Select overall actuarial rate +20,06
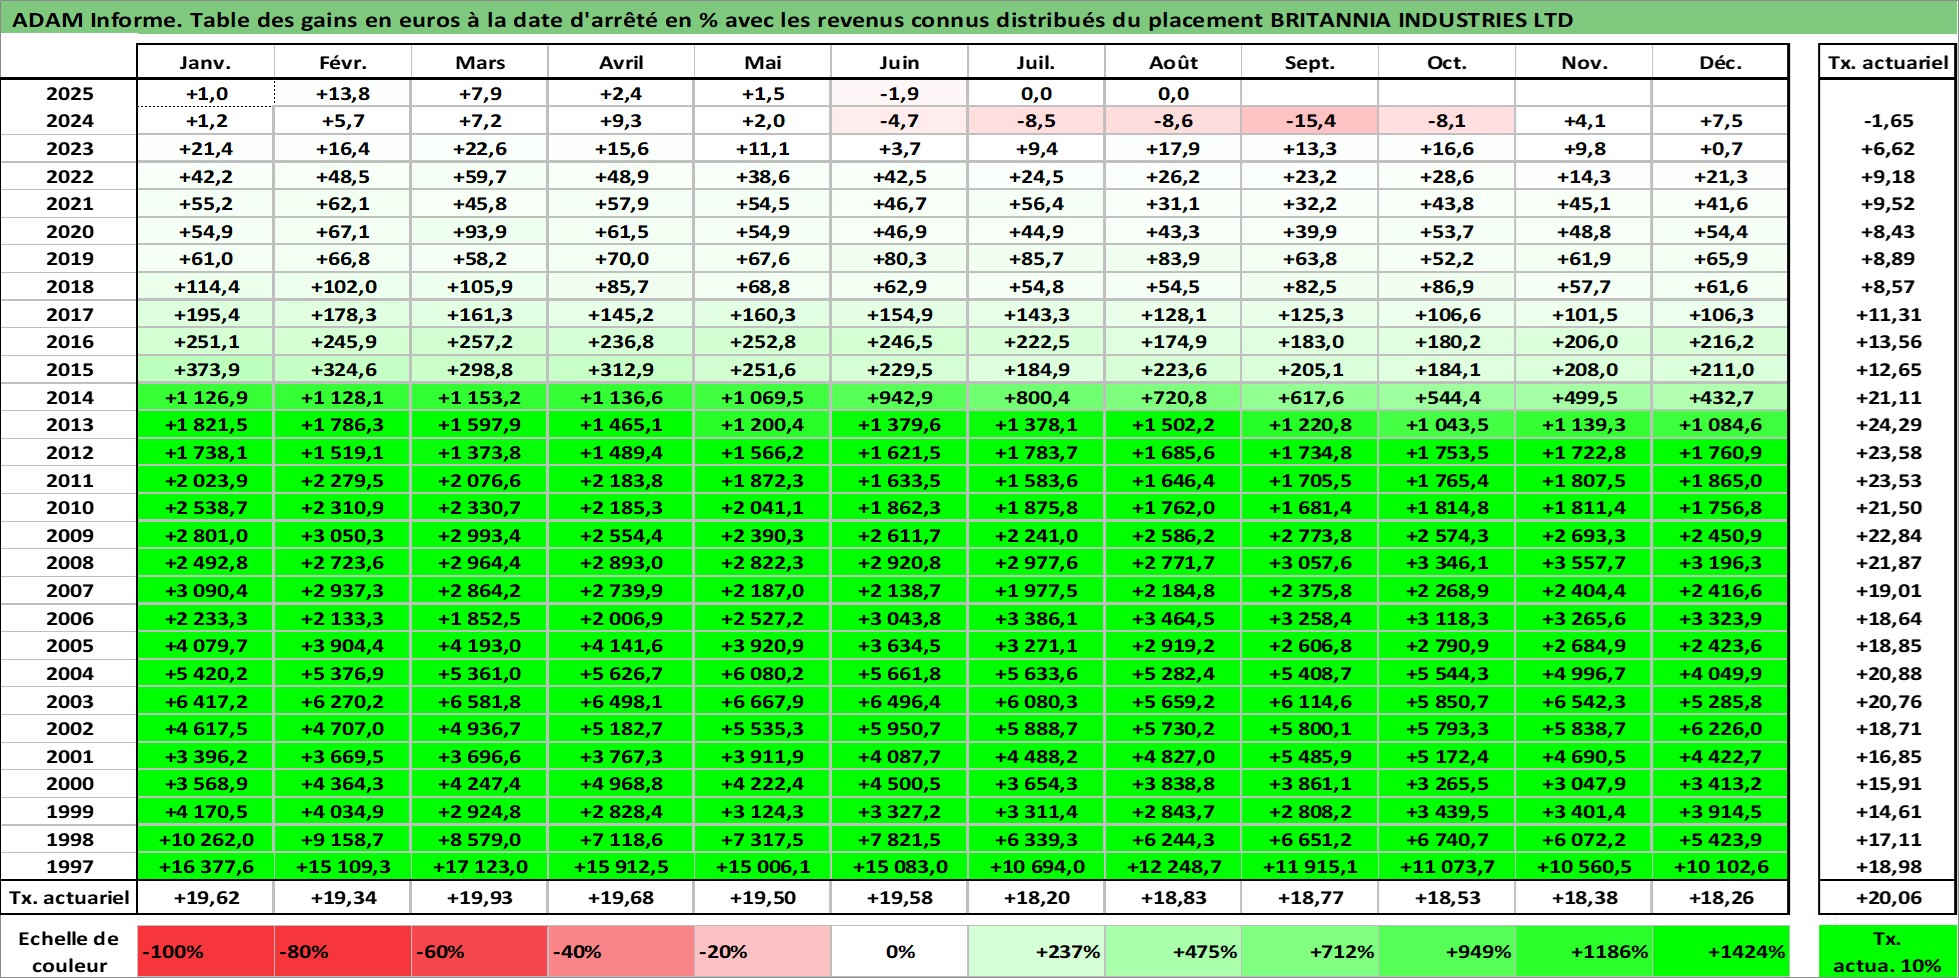 (x=1888, y=898)
